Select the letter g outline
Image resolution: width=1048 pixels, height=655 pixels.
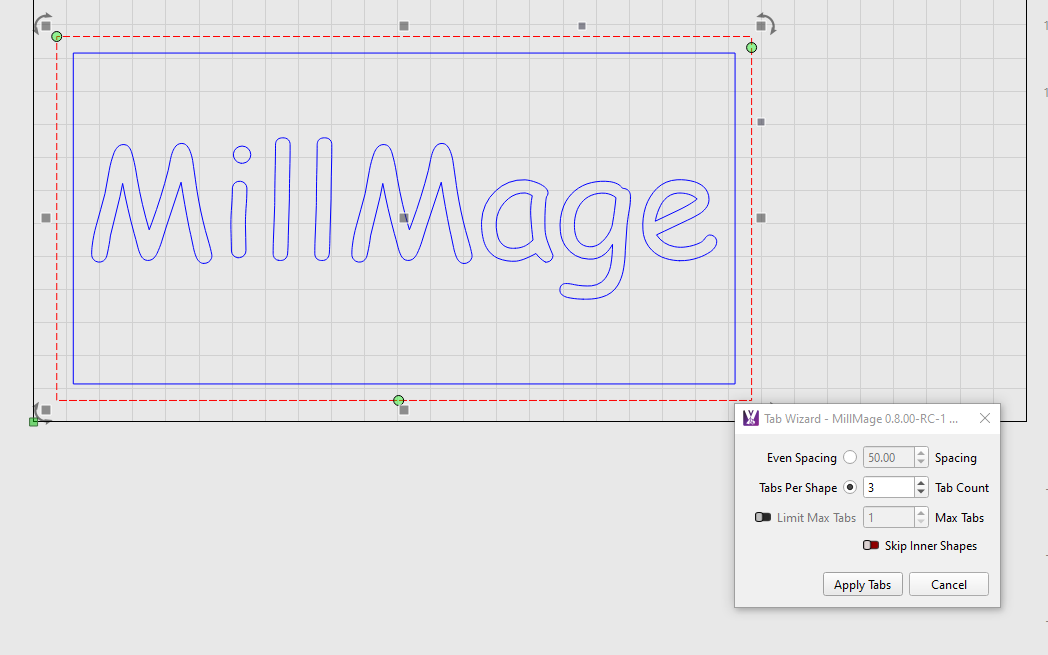(x=595, y=239)
